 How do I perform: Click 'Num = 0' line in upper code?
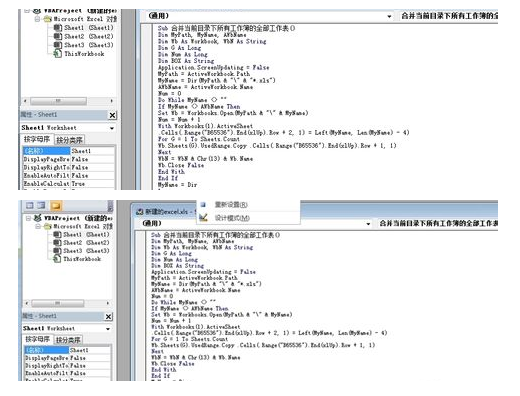(169, 94)
